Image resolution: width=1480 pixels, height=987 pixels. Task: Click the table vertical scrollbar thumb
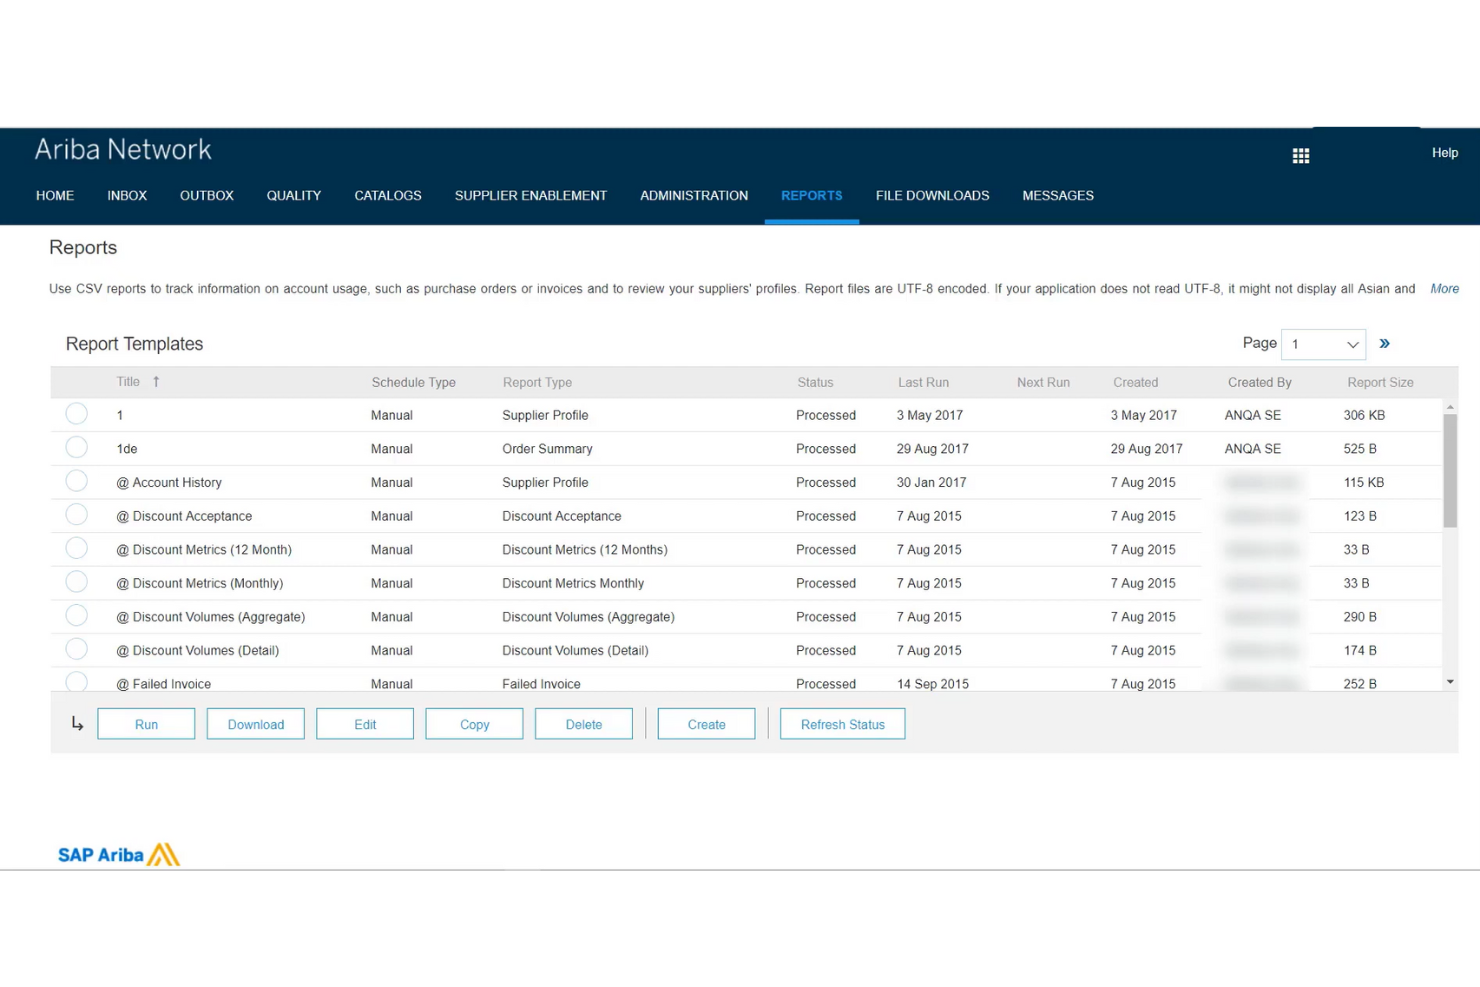pos(1450,470)
